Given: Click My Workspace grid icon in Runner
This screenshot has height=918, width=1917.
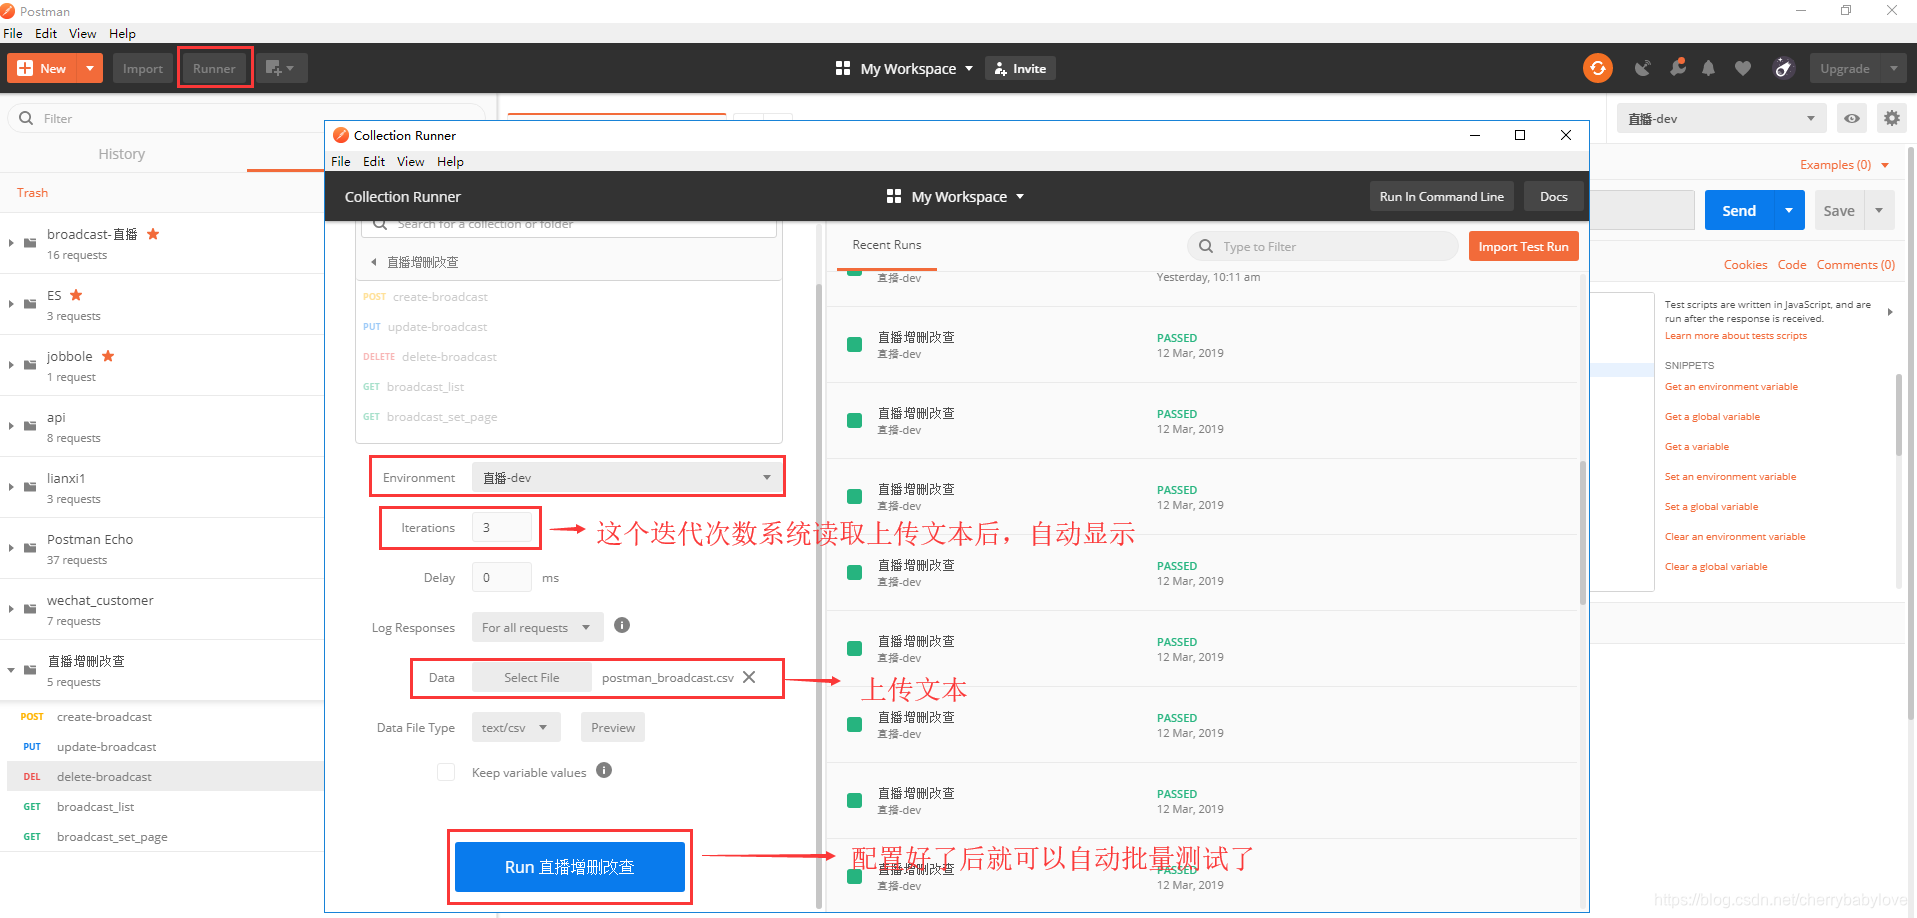Looking at the screenshot, I should click(x=894, y=196).
